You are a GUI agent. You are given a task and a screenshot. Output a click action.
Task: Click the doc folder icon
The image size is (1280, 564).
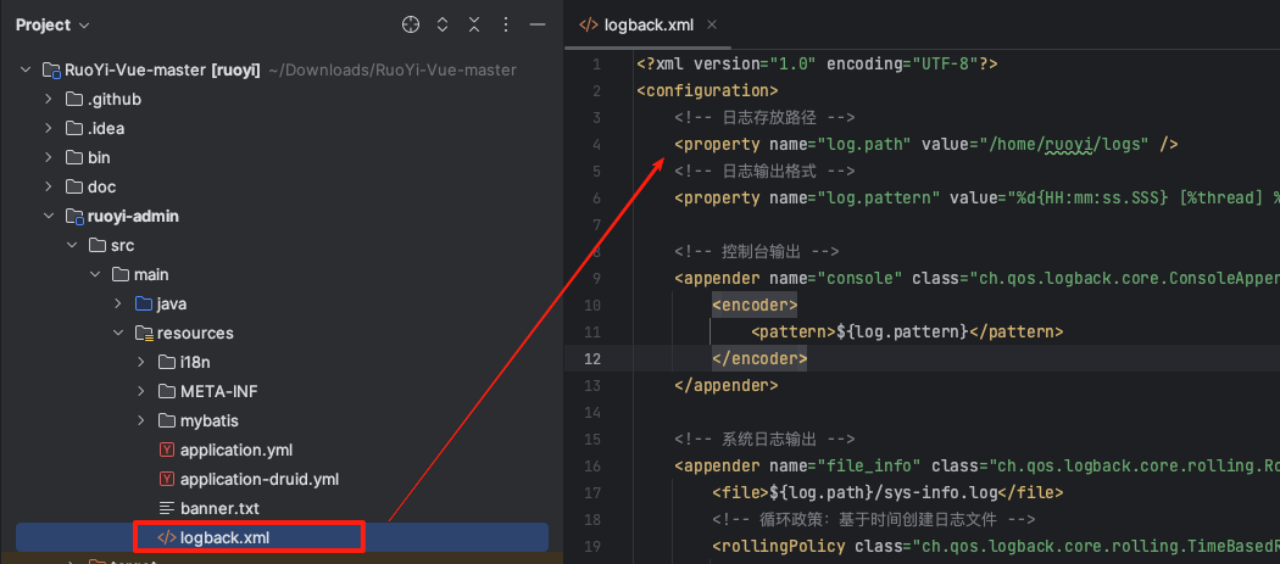tap(74, 187)
